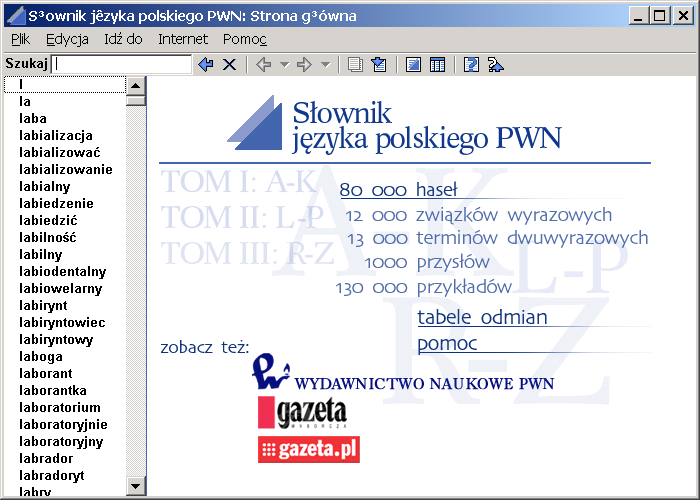The image size is (700, 500).
Task: Maximize the Słownik PWN window
Action: click(659, 16)
